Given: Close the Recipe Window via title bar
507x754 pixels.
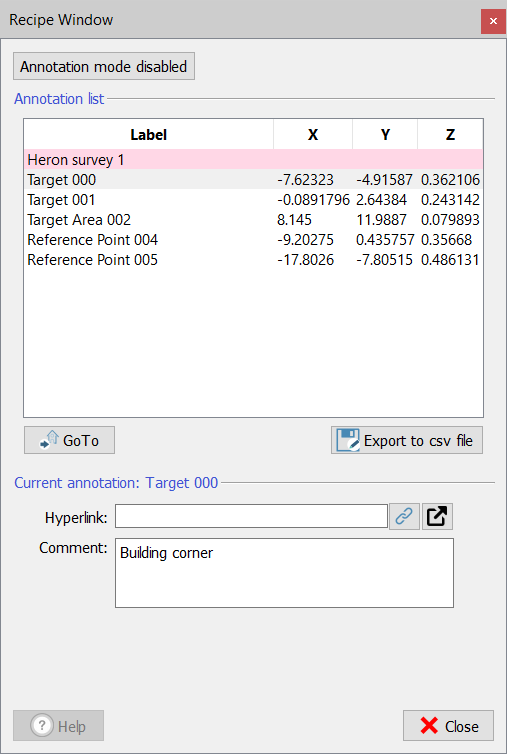Looking at the screenshot, I should pos(493,21).
